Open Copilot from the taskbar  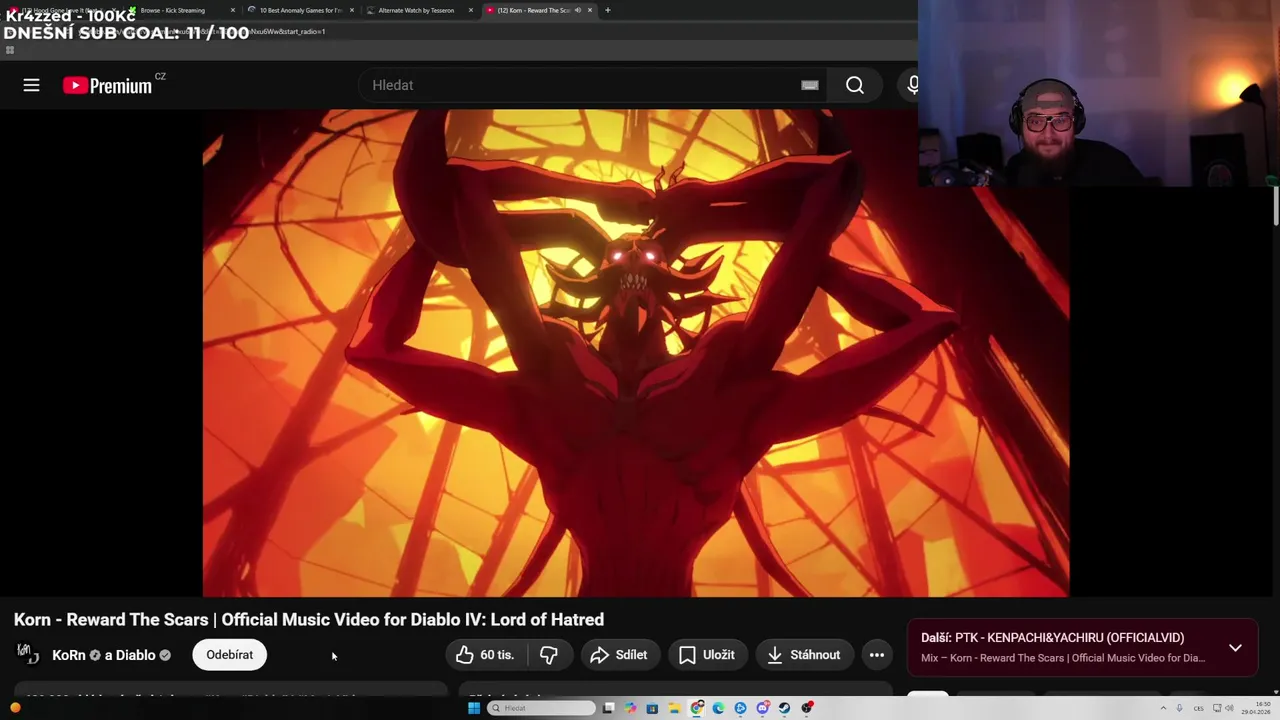(x=630, y=708)
